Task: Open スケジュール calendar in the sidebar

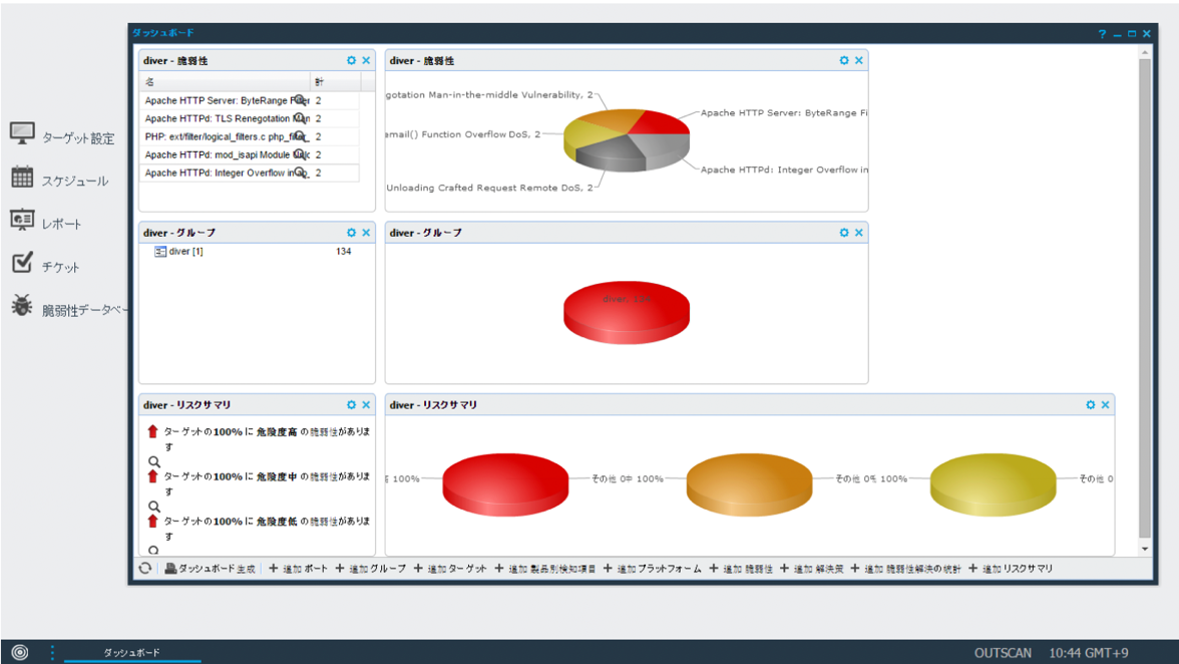Action: point(59,179)
